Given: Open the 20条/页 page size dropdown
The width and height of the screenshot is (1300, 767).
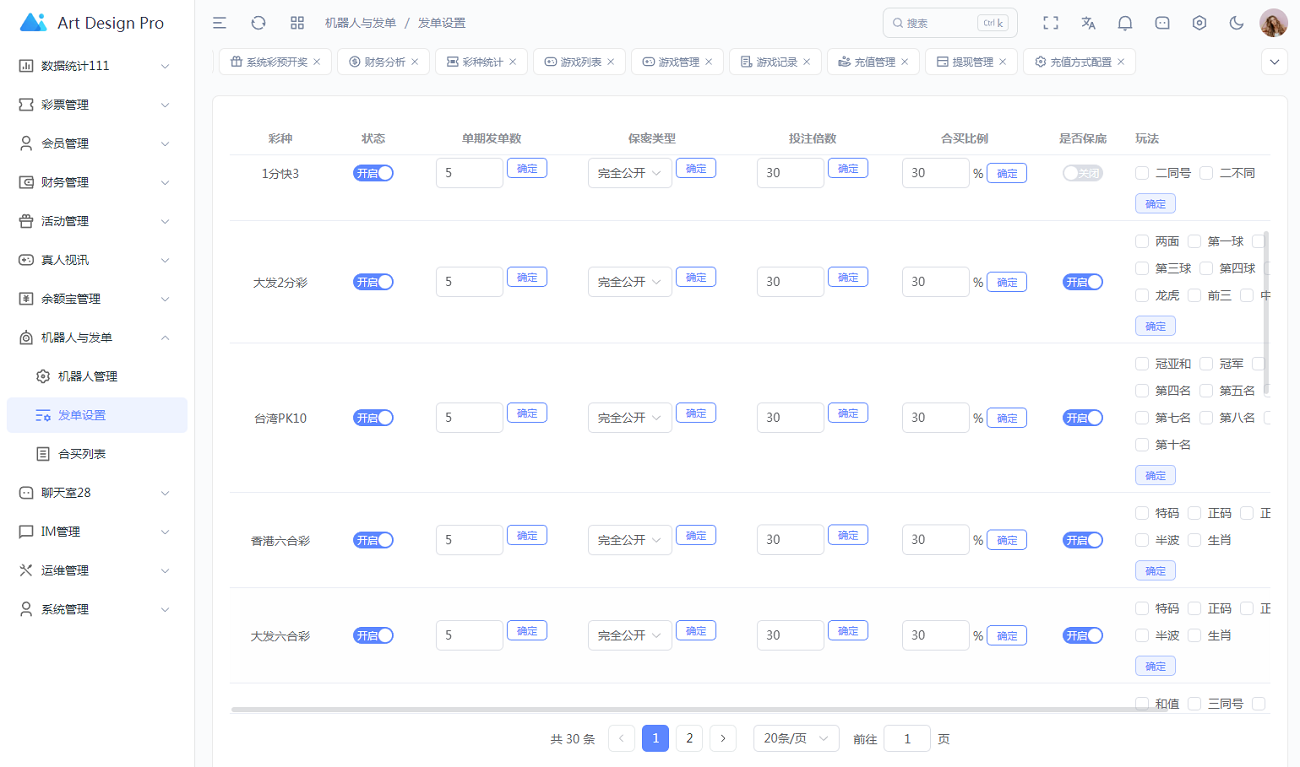Looking at the screenshot, I should coord(795,739).
